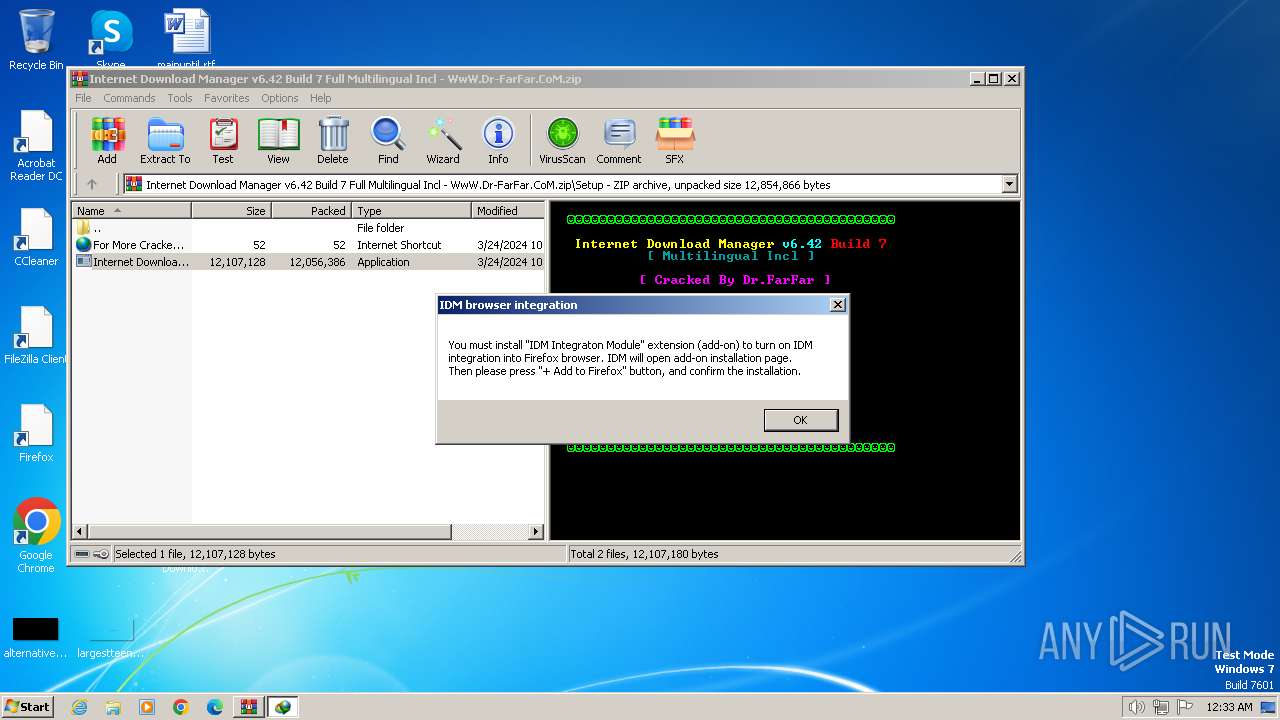Image resolution: width=1280 pixels, height=720 pixels.
Task: Click the SFX toolbar icon
Action: 675,140
